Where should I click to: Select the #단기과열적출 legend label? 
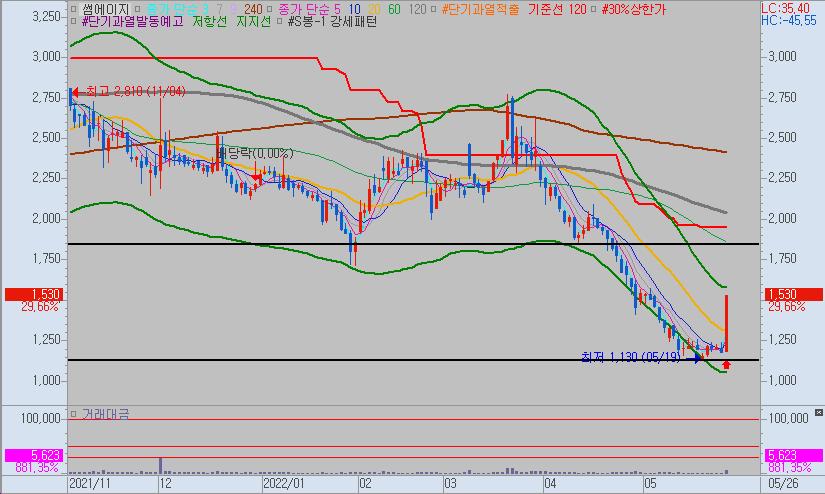click(x=480, y=9)
